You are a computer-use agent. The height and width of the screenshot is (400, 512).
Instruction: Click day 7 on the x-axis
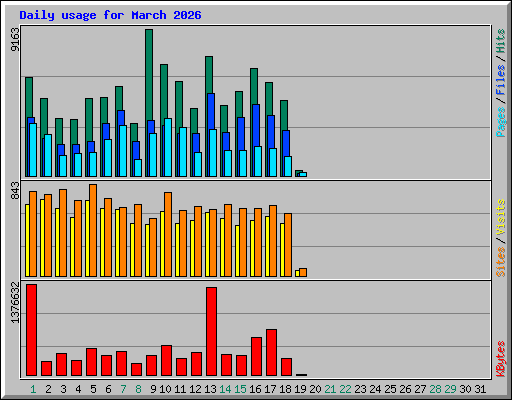point(123,389)
